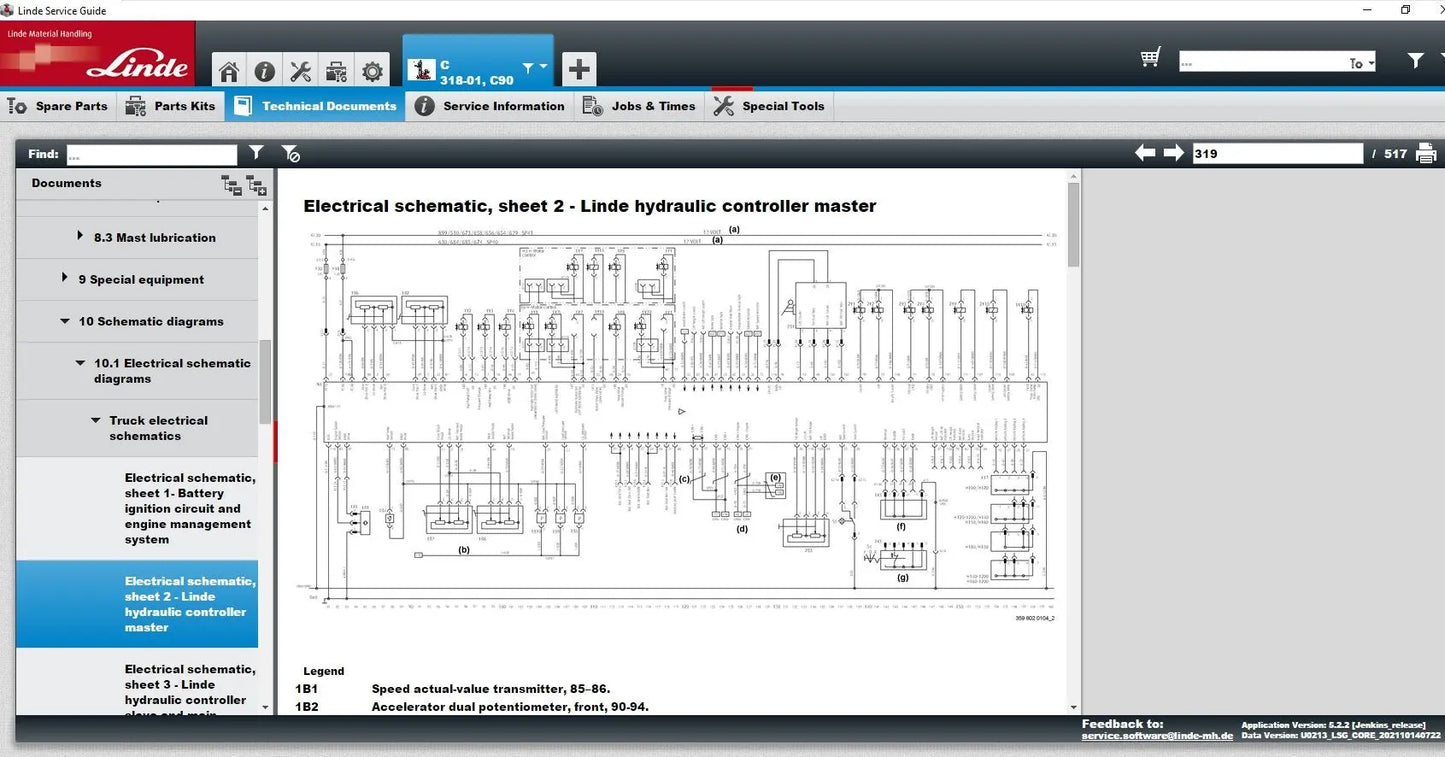Click the printer icon beside the page counter
1445x757 pixels.
click(1426, 152)
